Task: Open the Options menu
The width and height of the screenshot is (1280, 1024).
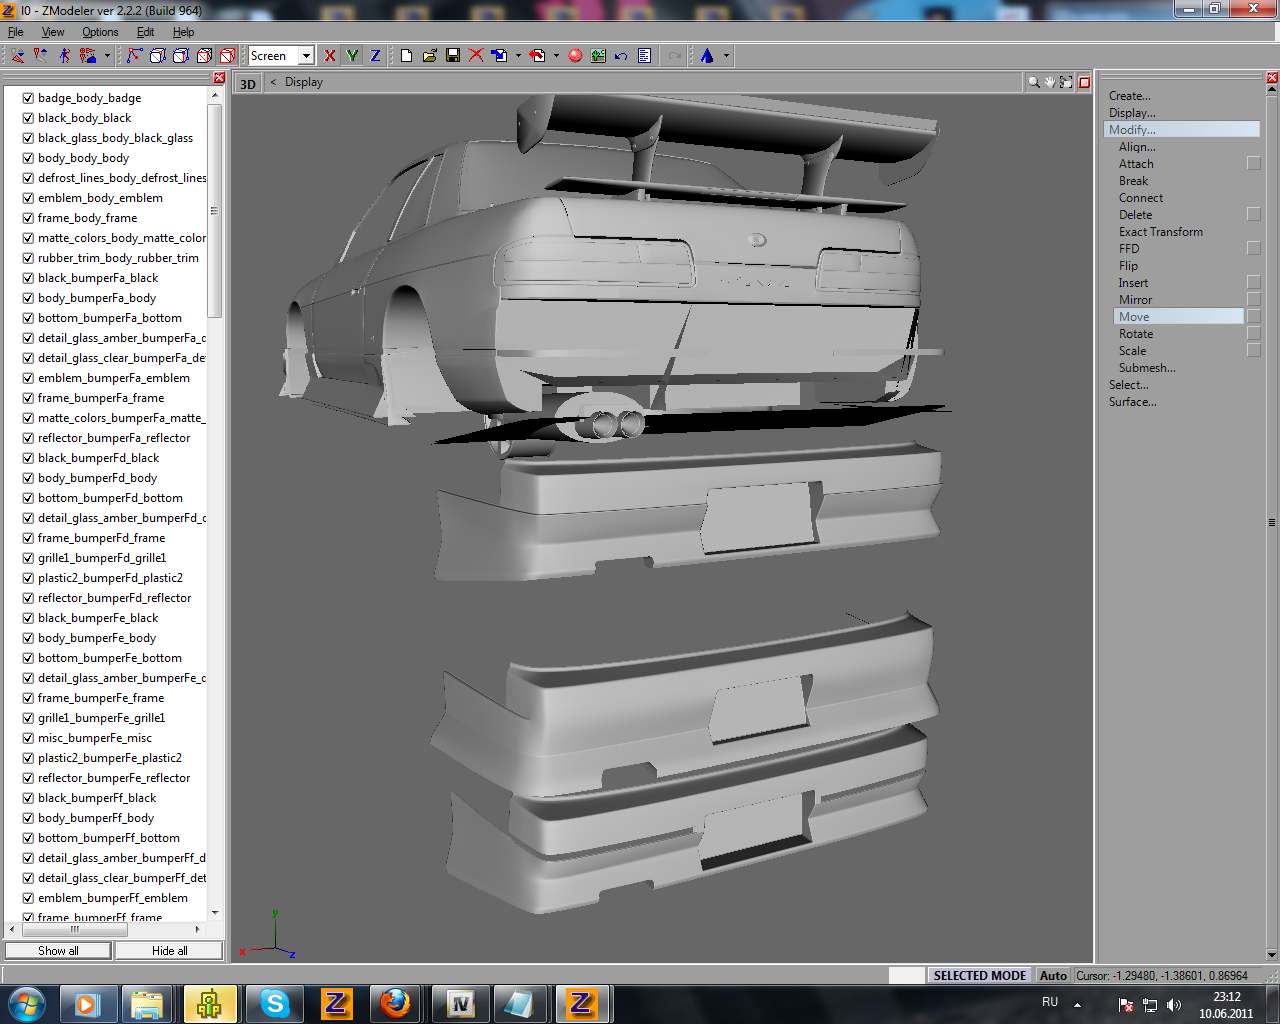Action: pyautogui.click(x=100, y=32)
